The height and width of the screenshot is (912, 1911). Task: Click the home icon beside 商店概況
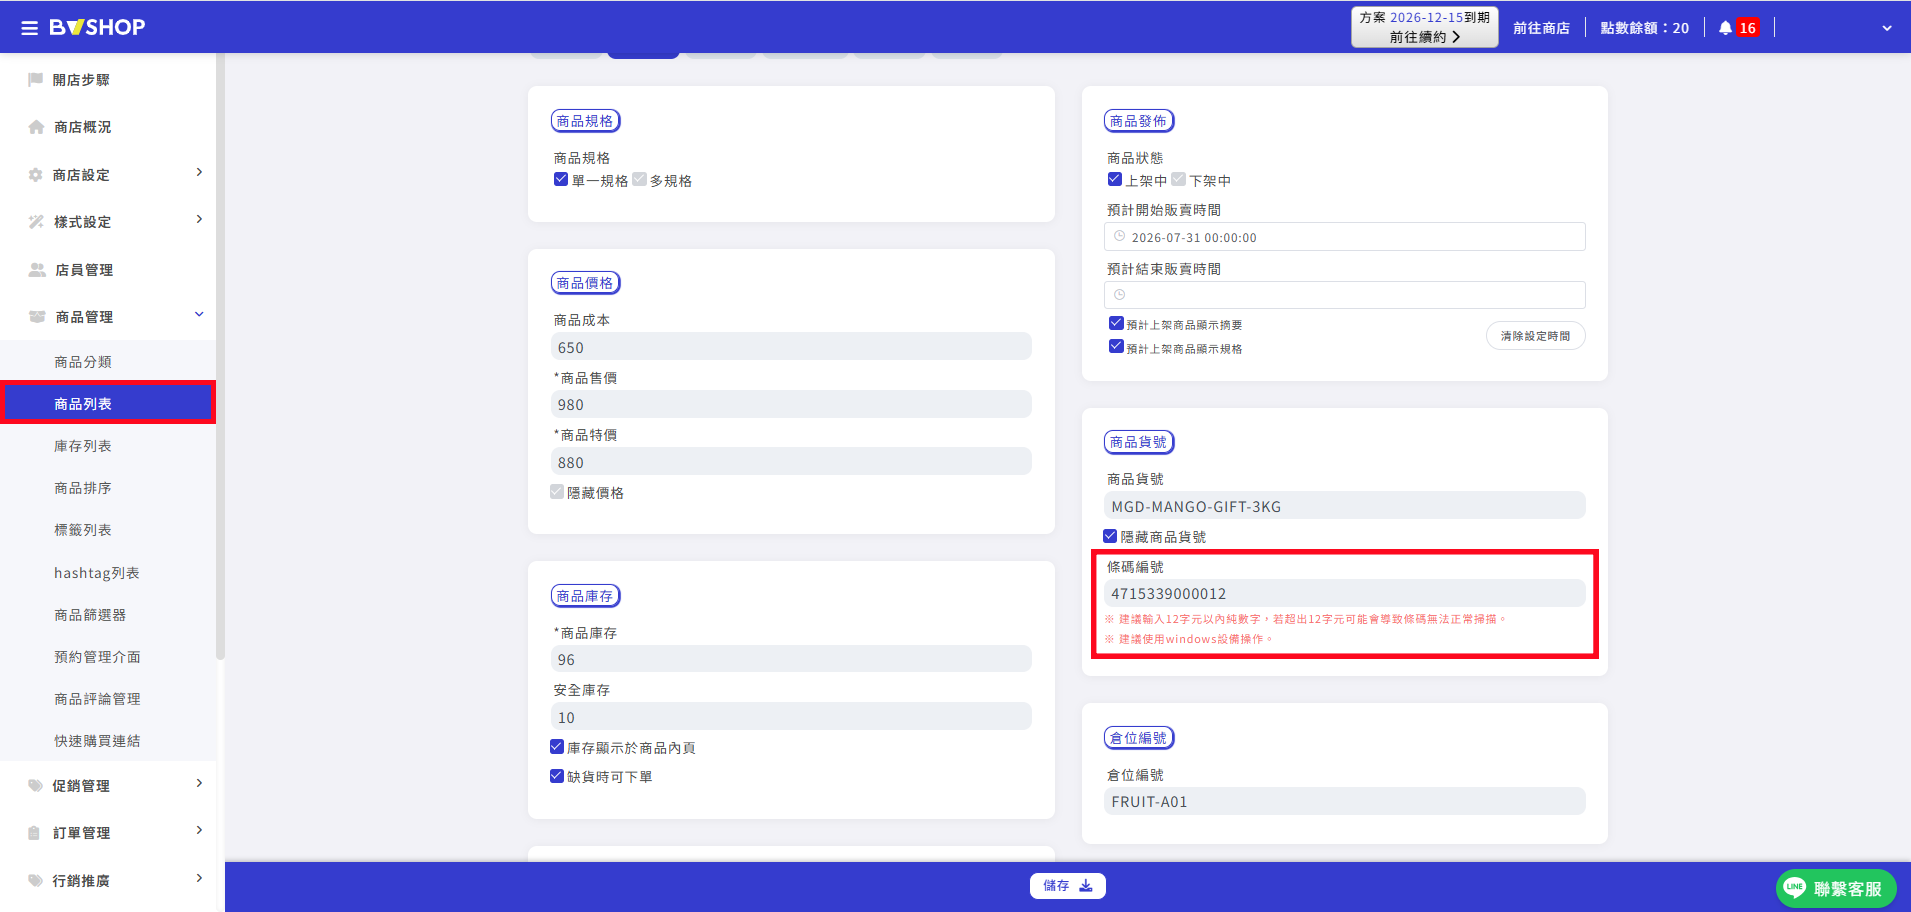tap(36, 127)
